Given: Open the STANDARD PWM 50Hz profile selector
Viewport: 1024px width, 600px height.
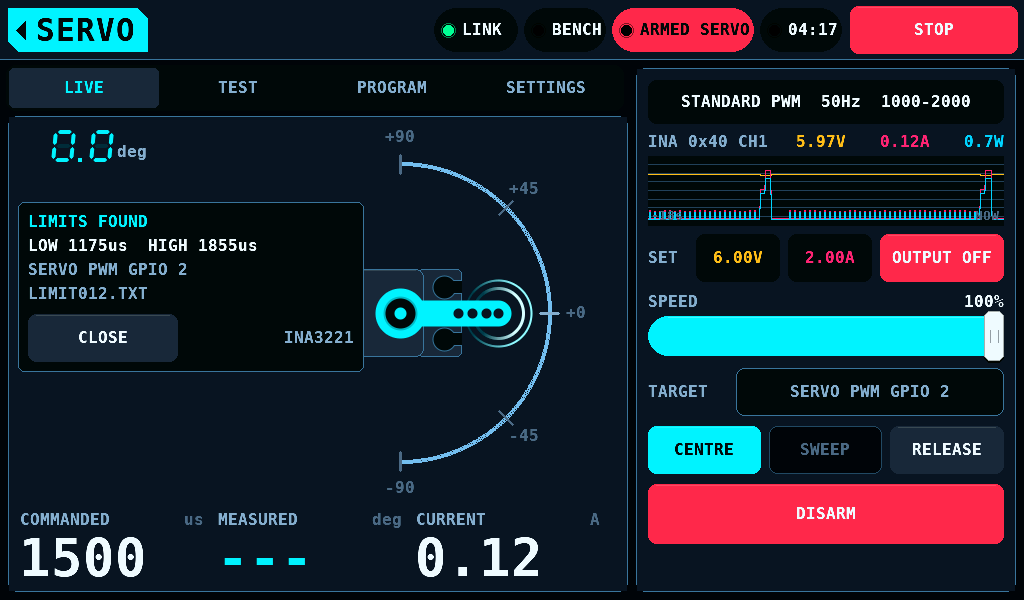Looking at the screenshot, I should point(825,102).
